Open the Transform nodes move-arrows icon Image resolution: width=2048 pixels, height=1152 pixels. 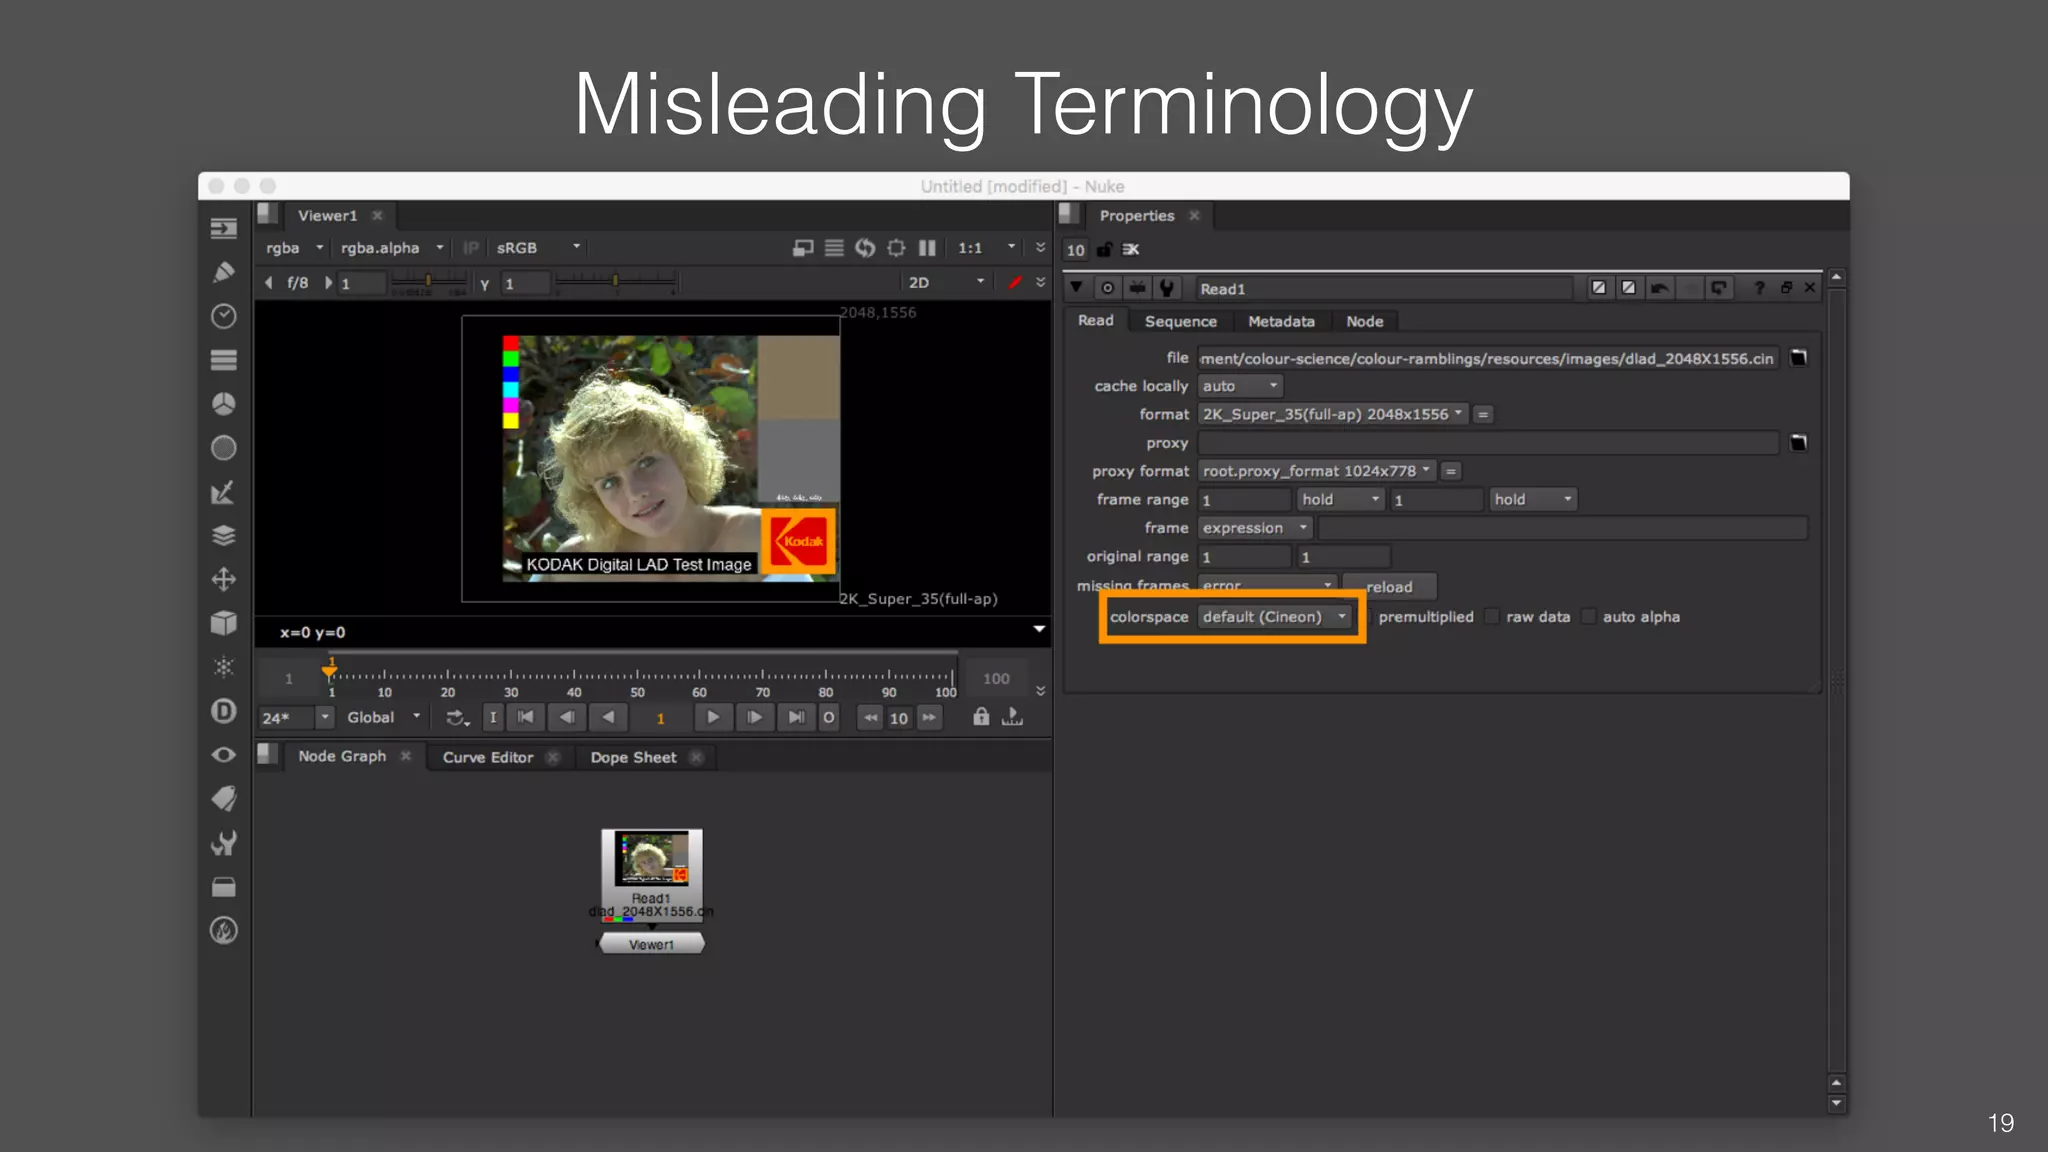point(224,580)
